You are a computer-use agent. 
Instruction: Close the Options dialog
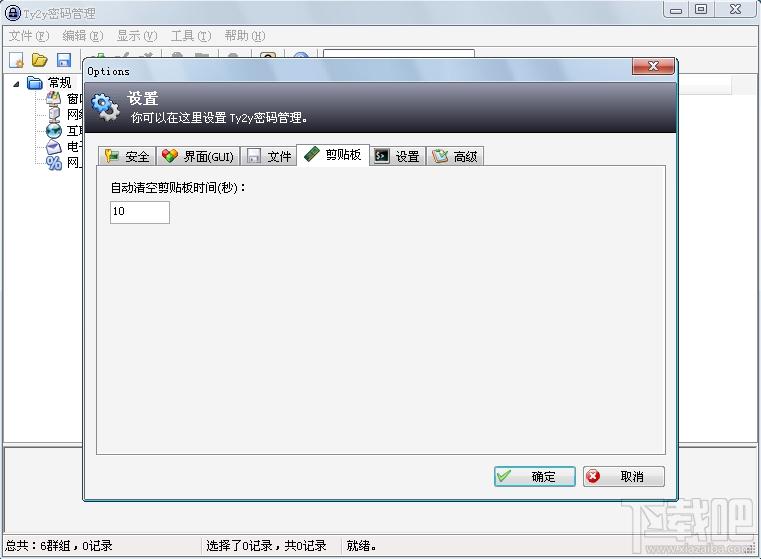click(x=653, y=66)
